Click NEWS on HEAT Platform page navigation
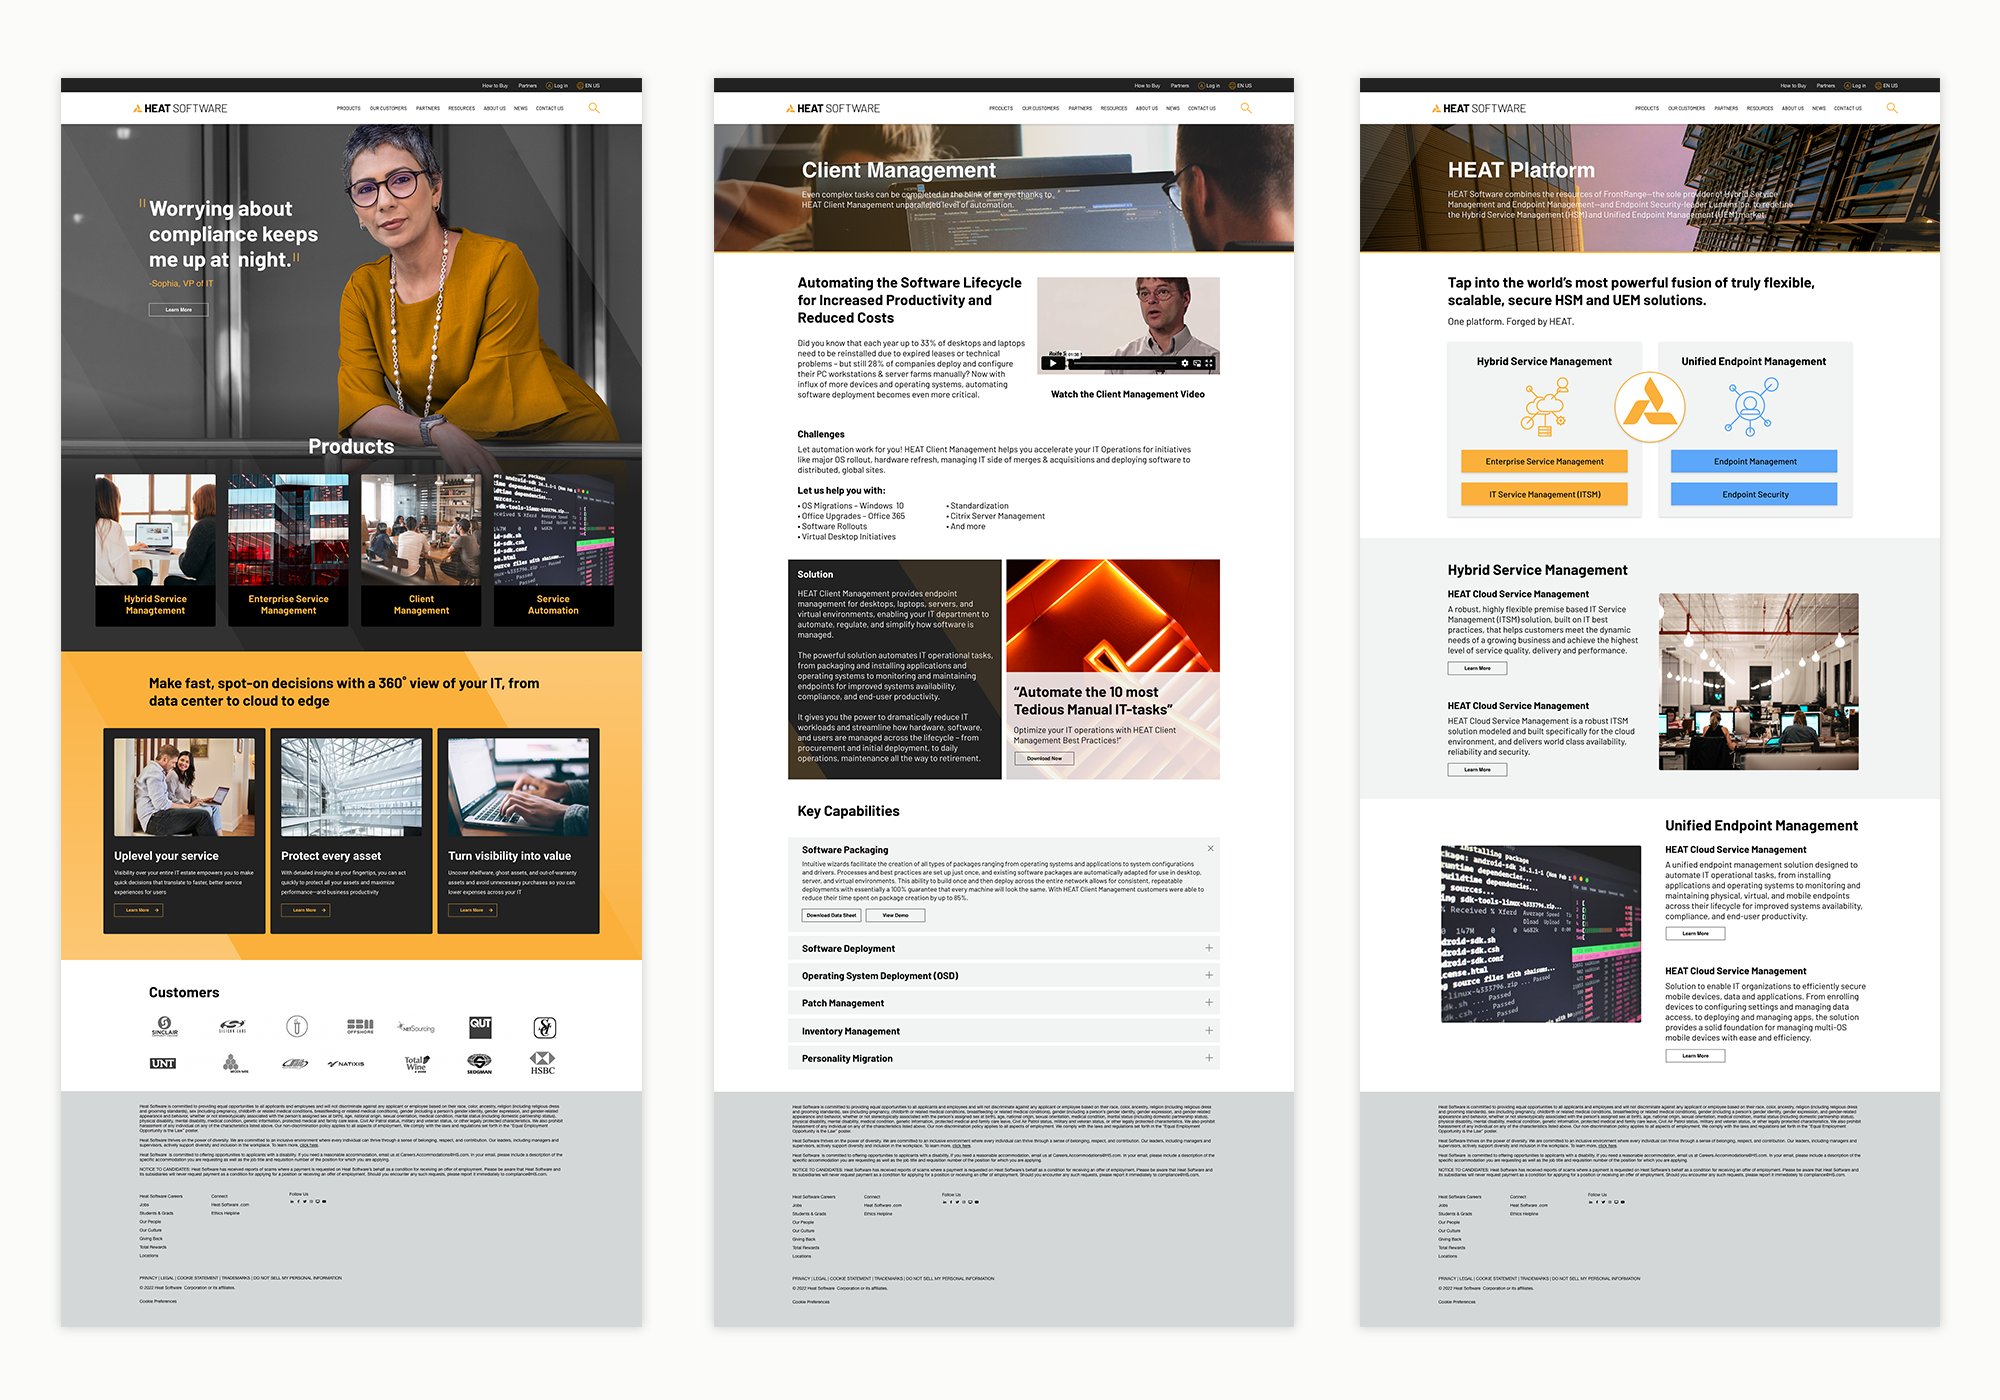Image resolution: width=2000 pixels, height=1400 pixels. (x=1819, y=108)
